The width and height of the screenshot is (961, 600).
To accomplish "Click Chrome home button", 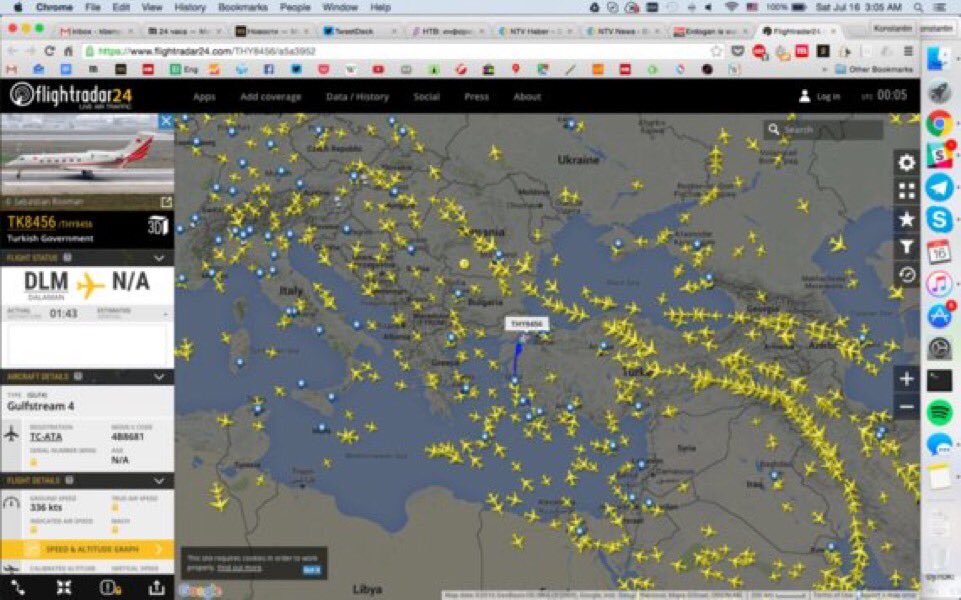I will 69,51.
